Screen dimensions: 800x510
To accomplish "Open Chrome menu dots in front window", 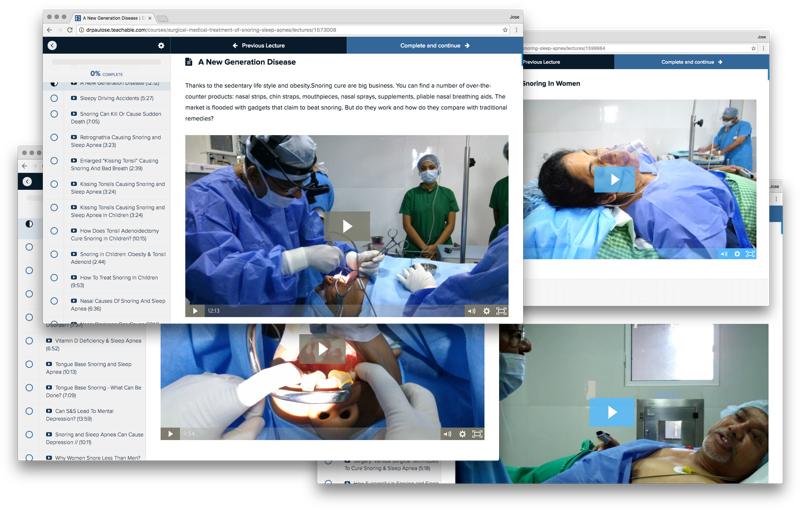I will (516, 30).
